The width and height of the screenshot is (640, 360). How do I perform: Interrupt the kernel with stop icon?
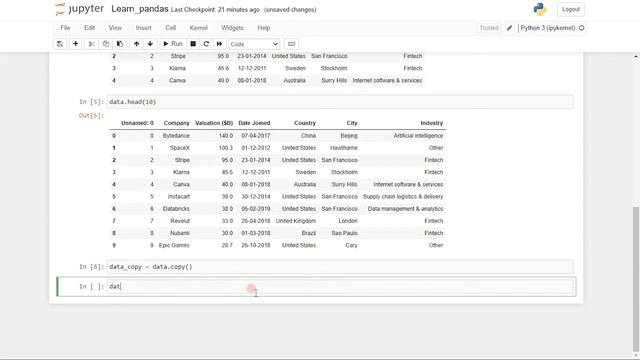coord(193,44)
